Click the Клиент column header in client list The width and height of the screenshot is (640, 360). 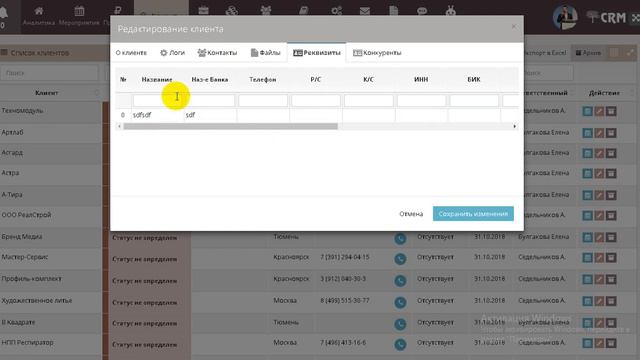click(47, 93)
